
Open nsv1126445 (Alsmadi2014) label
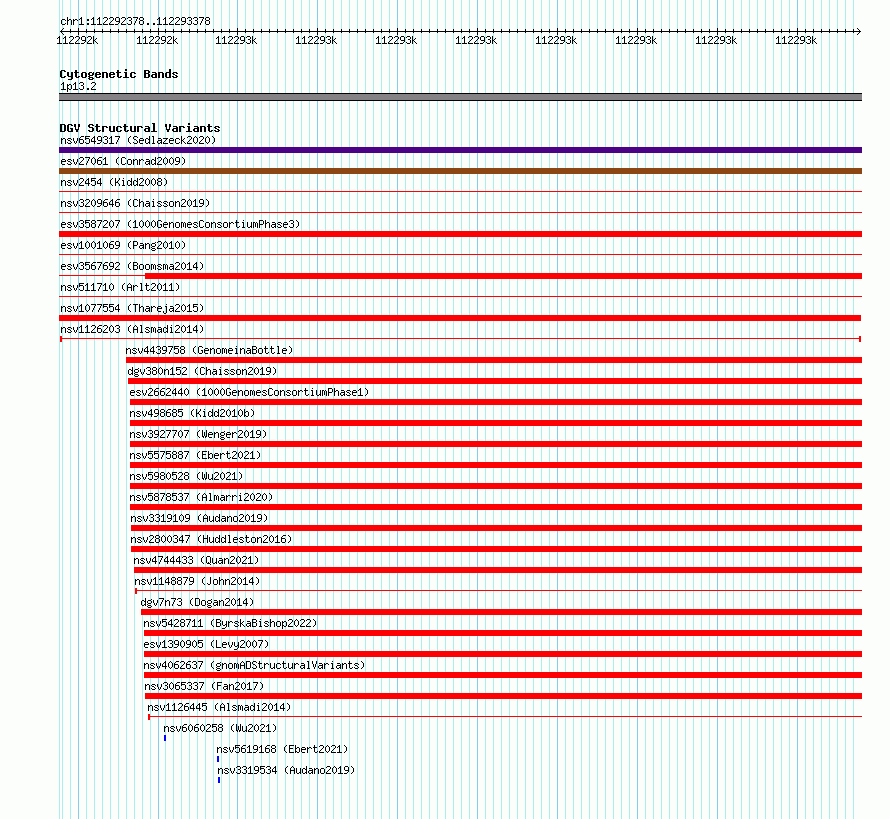[x=219, y=707]
